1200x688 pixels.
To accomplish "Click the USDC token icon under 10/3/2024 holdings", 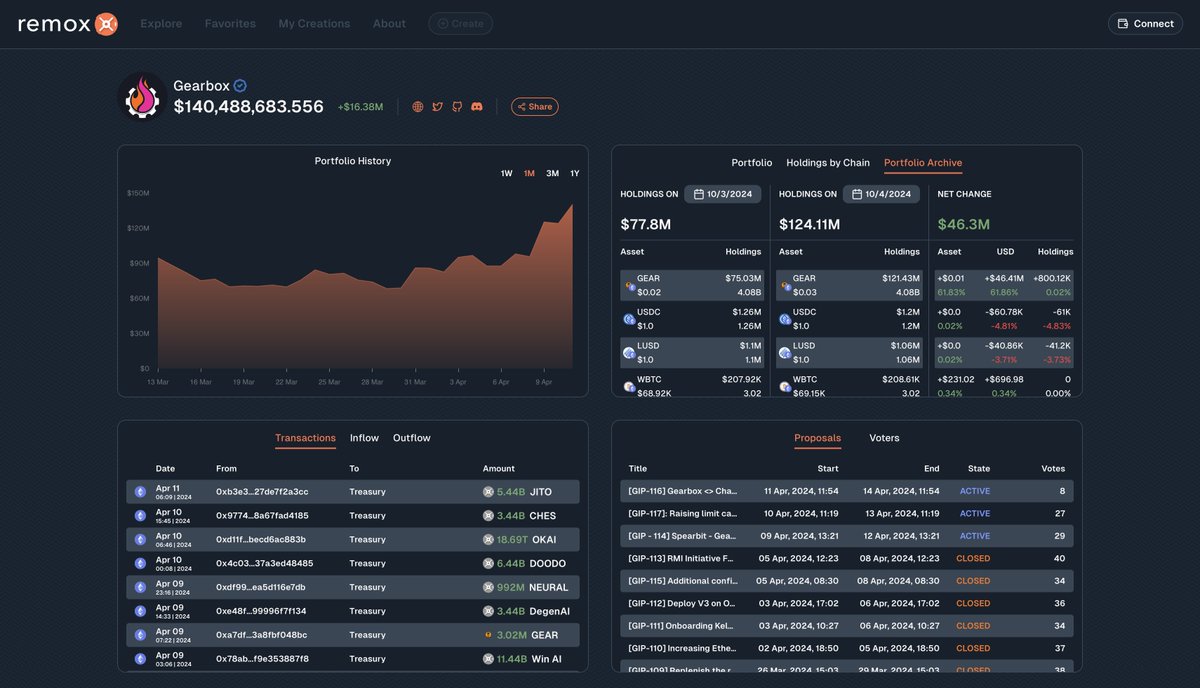I will point(630,319).
